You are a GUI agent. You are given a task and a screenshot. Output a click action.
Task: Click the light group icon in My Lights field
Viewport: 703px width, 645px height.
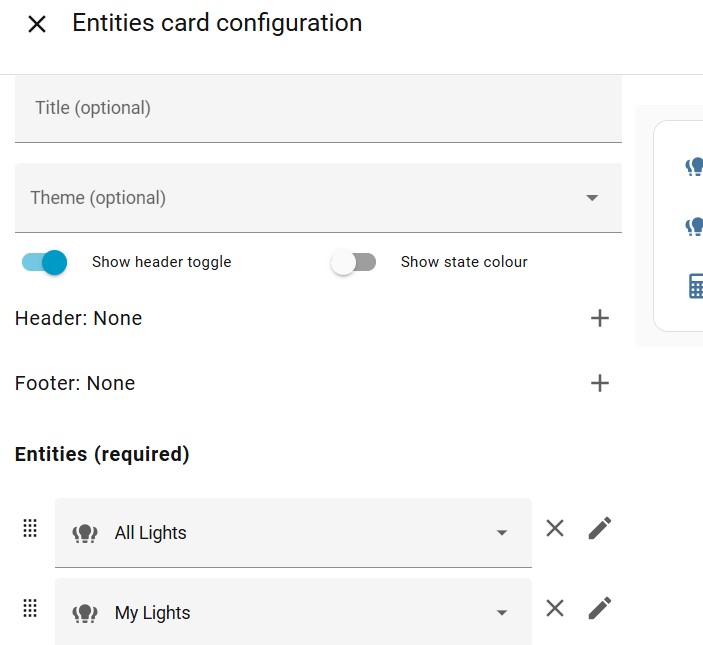point(85,613)
